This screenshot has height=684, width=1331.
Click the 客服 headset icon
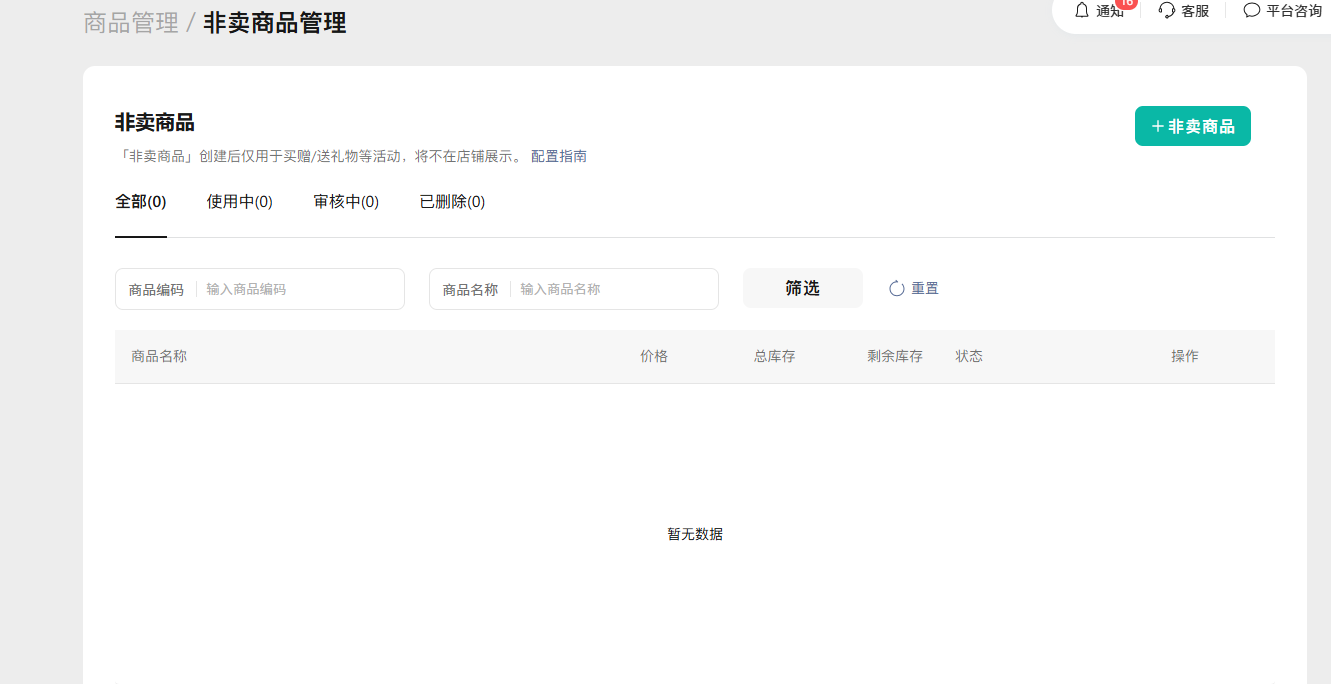click(1166, 11)
